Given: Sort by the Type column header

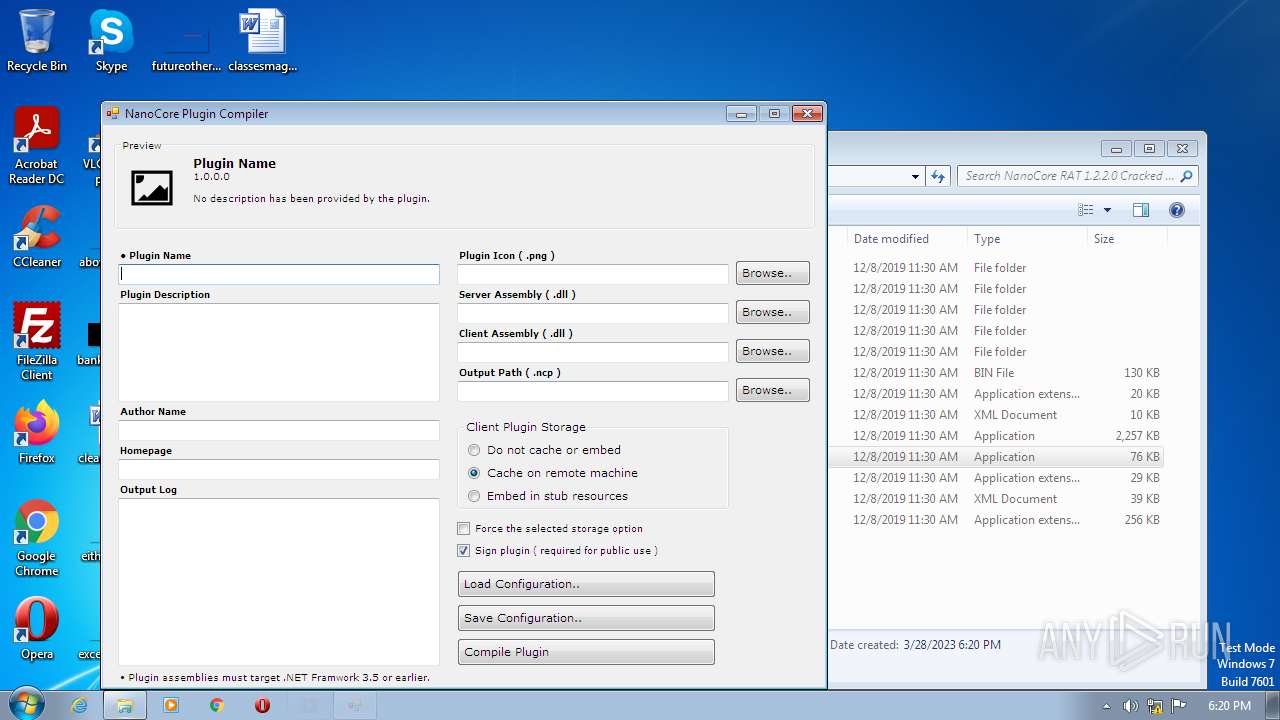Looking at the screenshot, I should tap(1027, 239).
